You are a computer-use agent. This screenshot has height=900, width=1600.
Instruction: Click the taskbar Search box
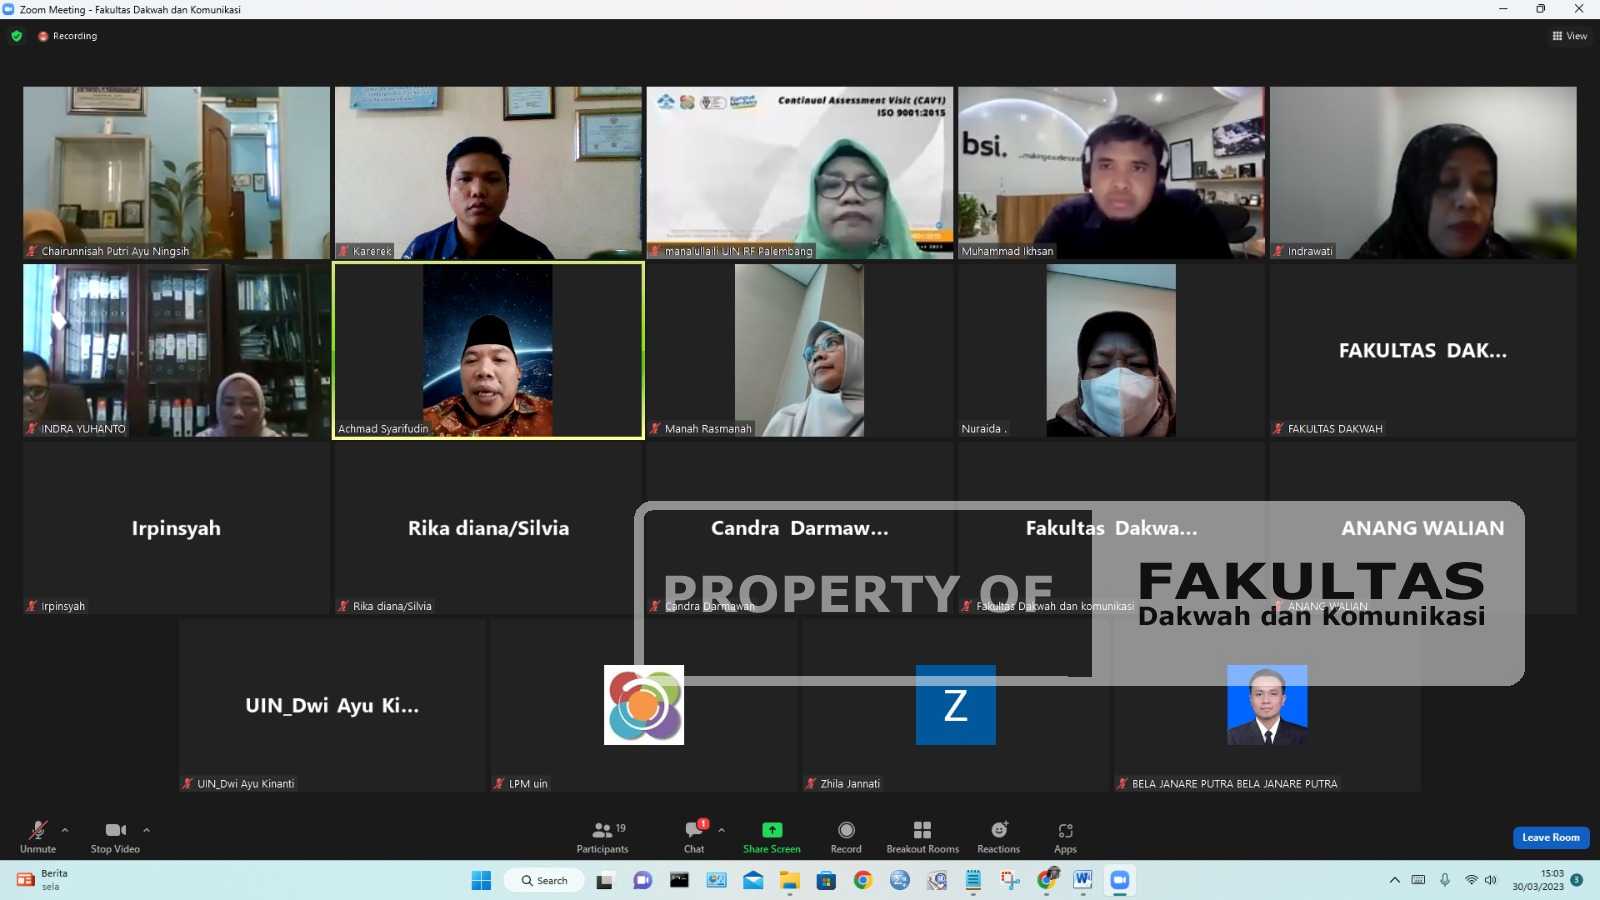click(x=545, y=880)
